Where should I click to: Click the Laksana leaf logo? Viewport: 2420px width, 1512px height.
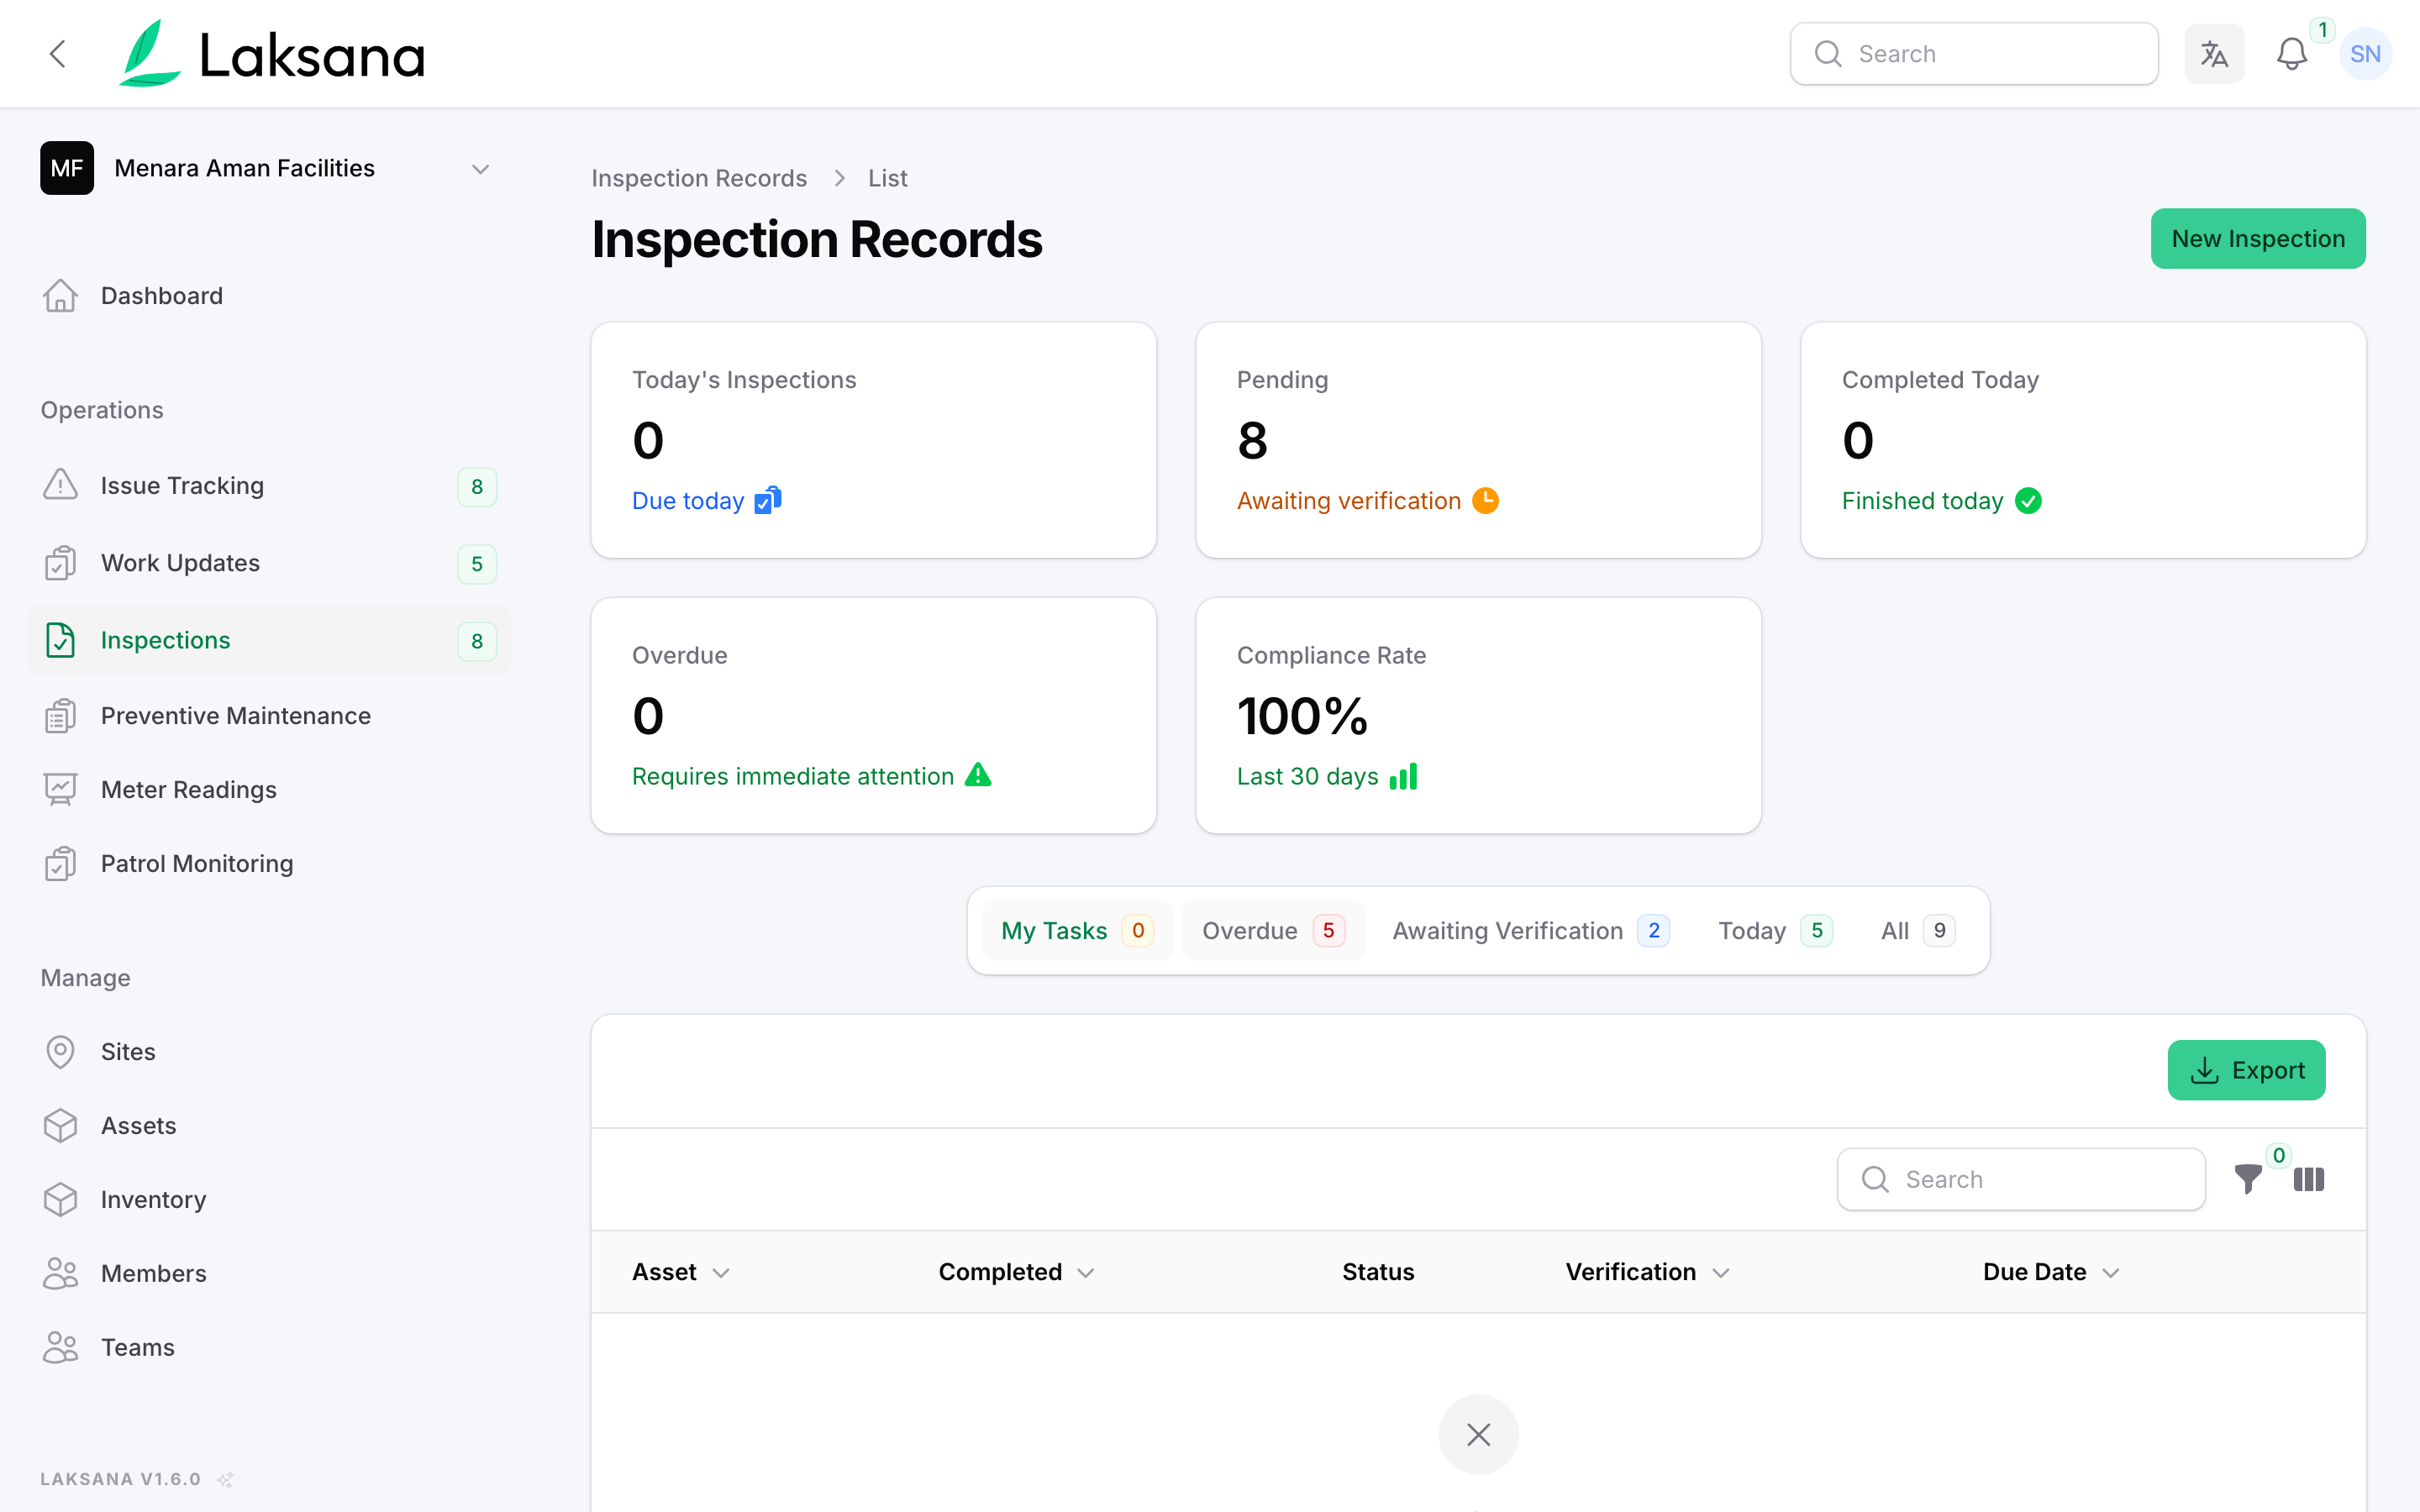pos(150,54)
